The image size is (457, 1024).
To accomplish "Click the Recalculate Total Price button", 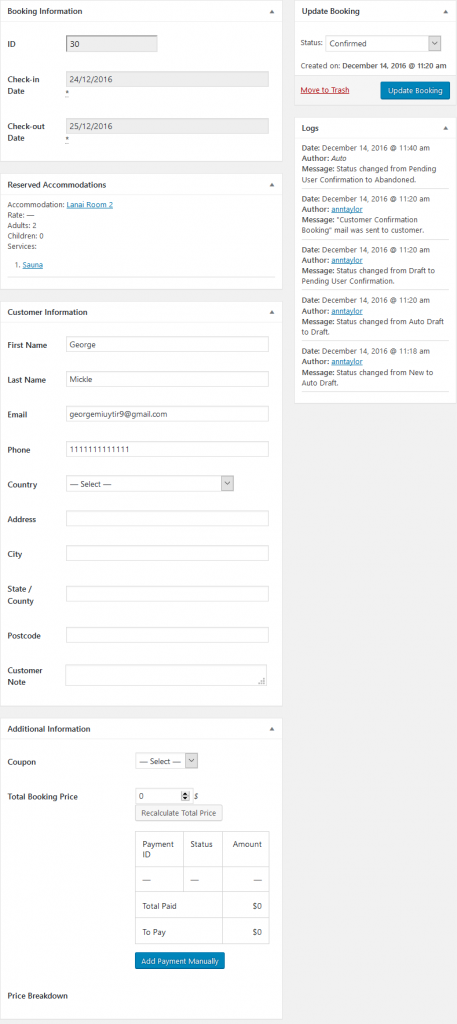I will (x=179, y=813).
